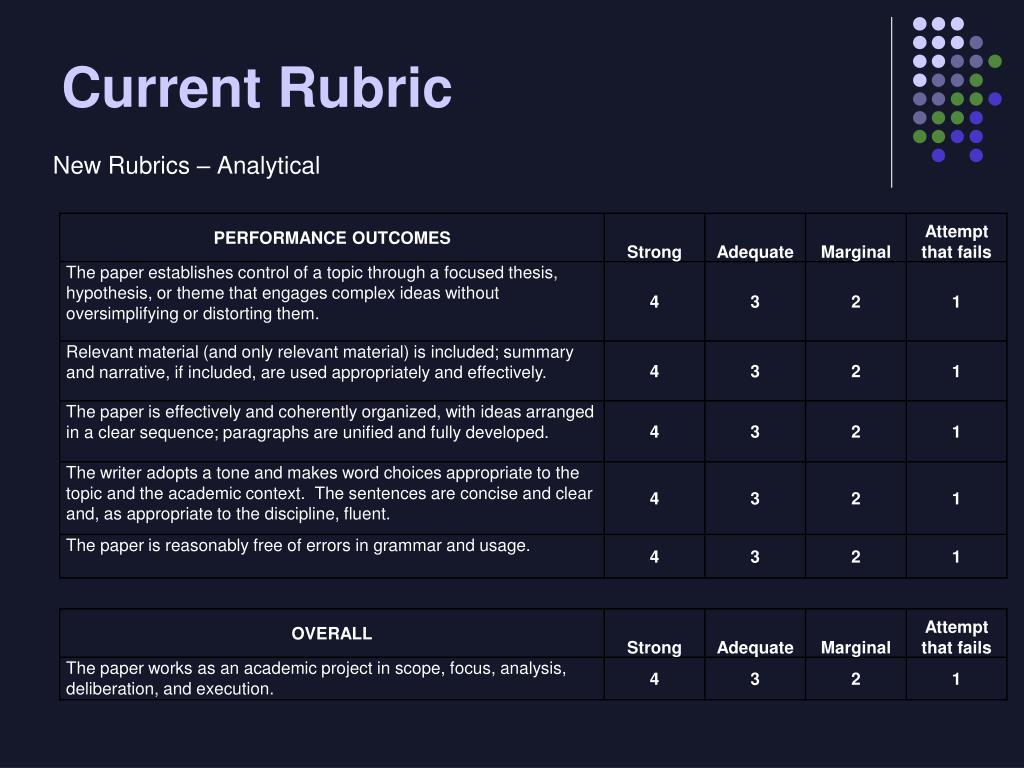Select score 3 in the focused thesis row
Screen dimensions: 1024x768
755,302
